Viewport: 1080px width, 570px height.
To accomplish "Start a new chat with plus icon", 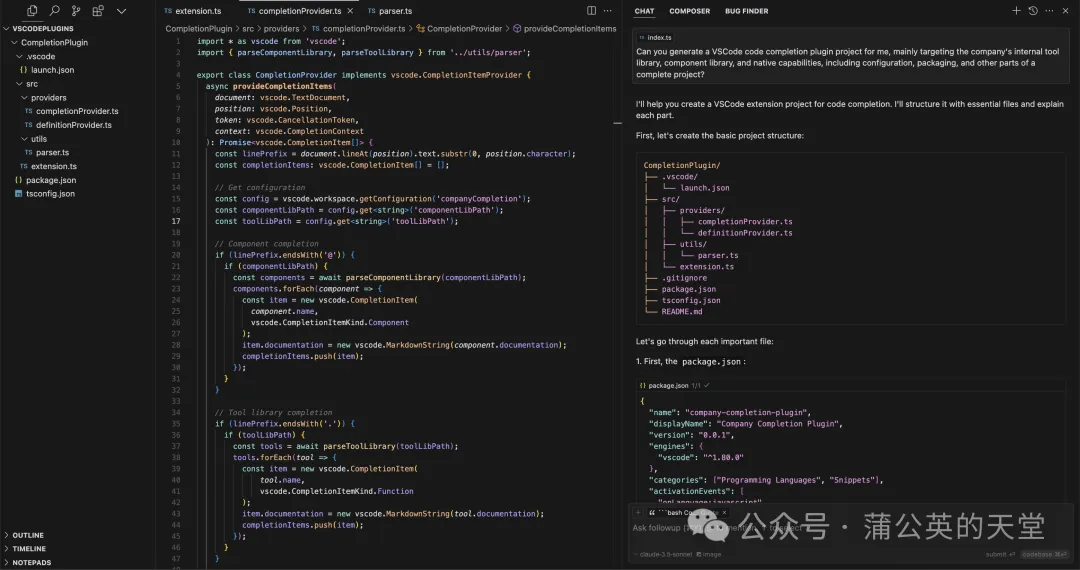I will (x=1016, y=10).
